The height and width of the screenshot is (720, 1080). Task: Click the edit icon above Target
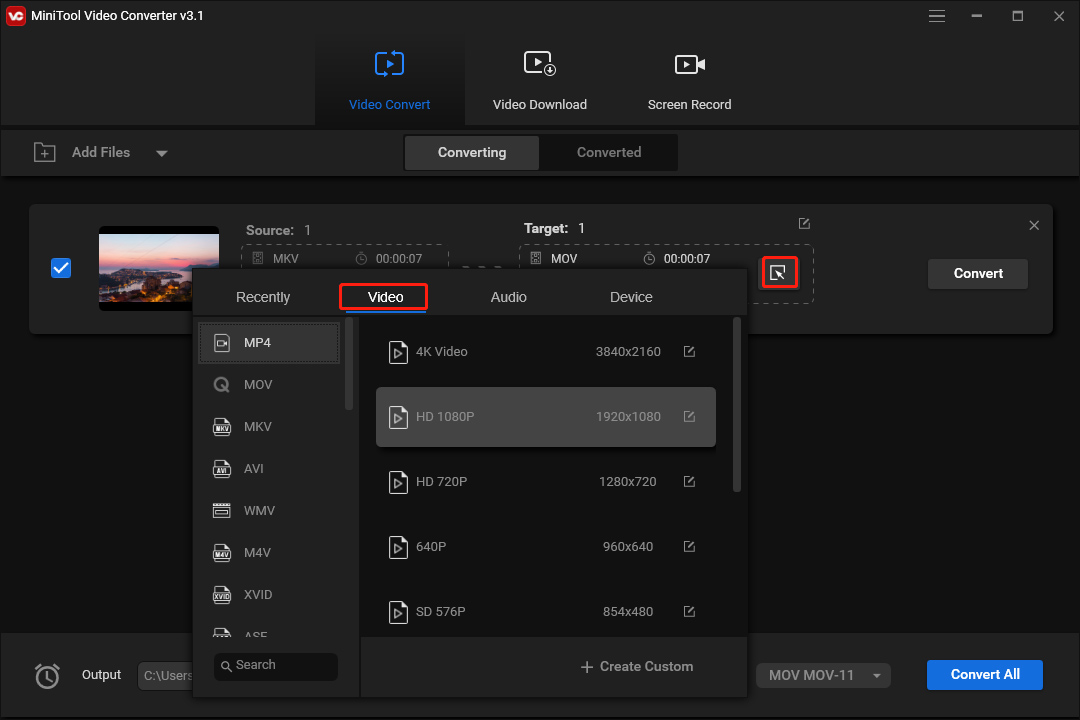pyautogui.click(x=804, y=223)
